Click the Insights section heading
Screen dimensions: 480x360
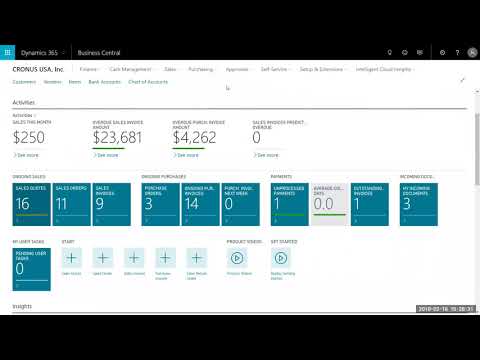point(22,306)
